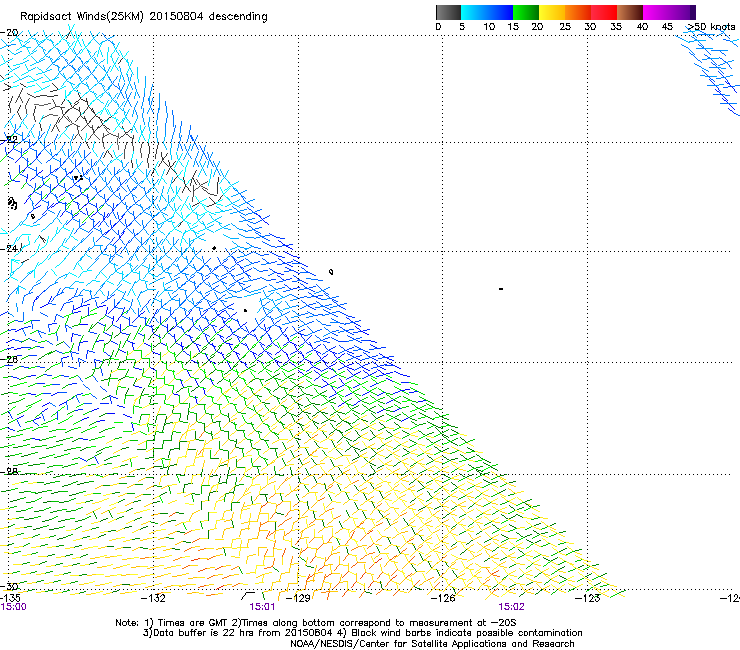
Task: Click the gray 0-5 knots legend segment
Action: tap(448, 12)
